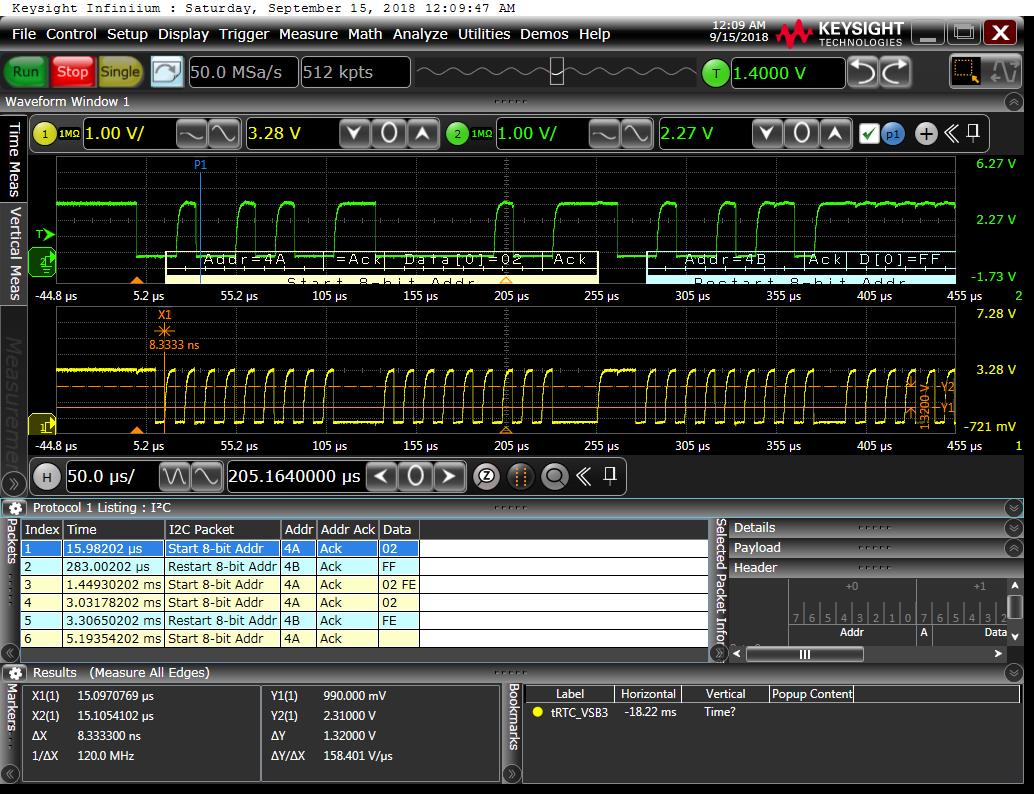Click the Auto Scale icon beside Single

(167, 72)
